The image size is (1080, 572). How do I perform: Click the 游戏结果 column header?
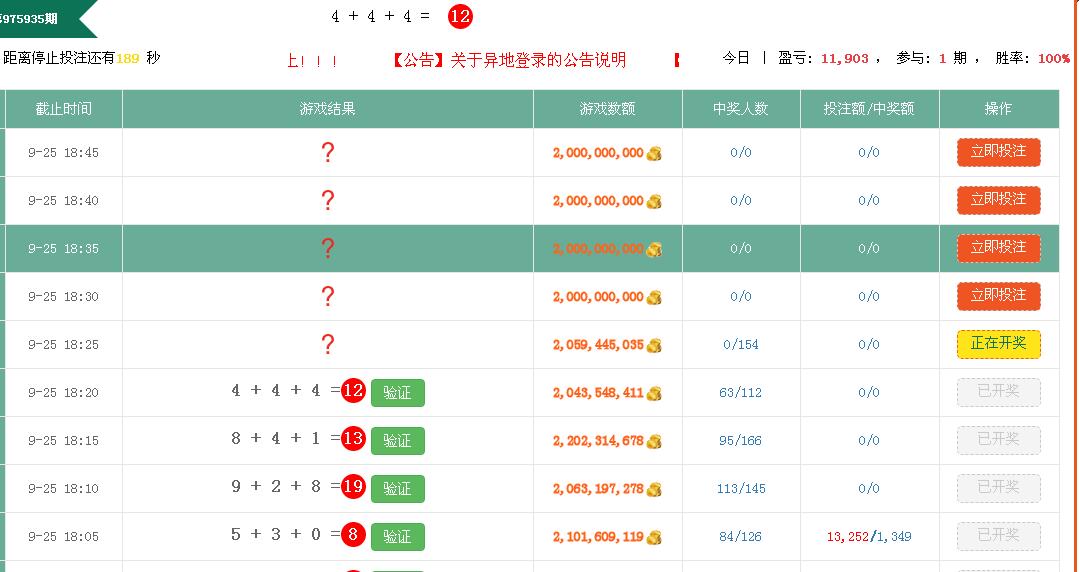(x=327, y=109)
